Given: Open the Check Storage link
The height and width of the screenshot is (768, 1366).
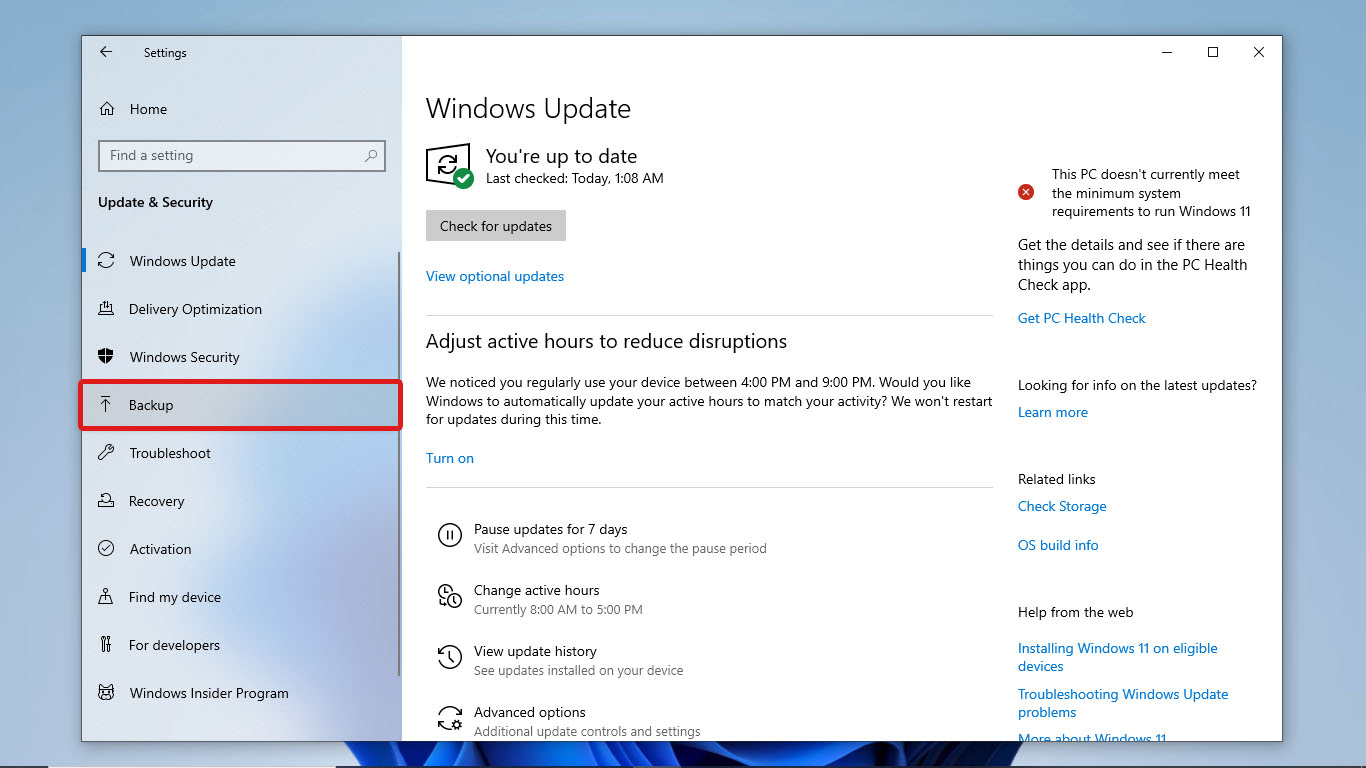Looking at the screenshot, I should coord(1062,506).
